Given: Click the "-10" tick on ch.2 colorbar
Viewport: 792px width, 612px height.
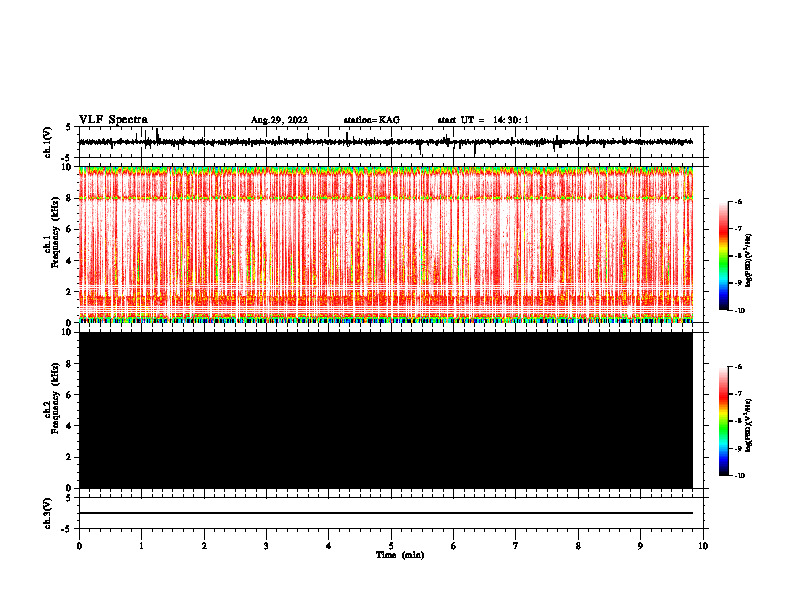Looking at the screenshot, I should tap(739, 475).
